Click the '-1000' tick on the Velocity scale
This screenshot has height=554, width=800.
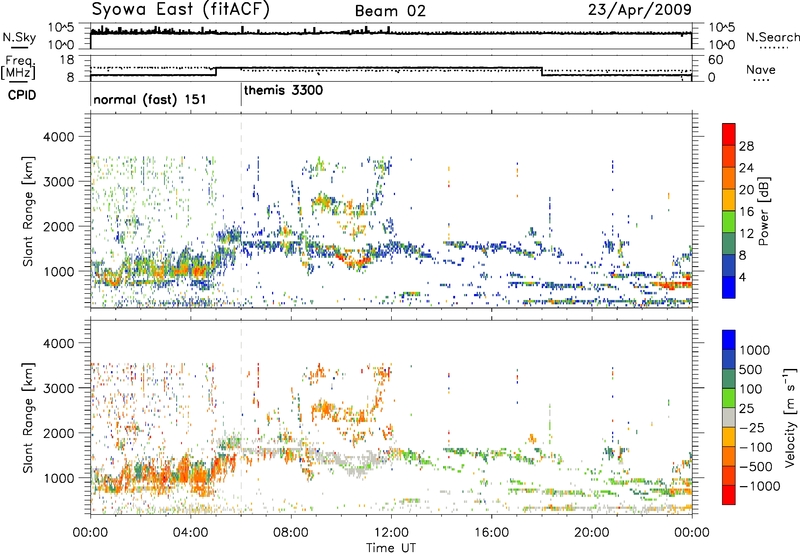[760, 486]
